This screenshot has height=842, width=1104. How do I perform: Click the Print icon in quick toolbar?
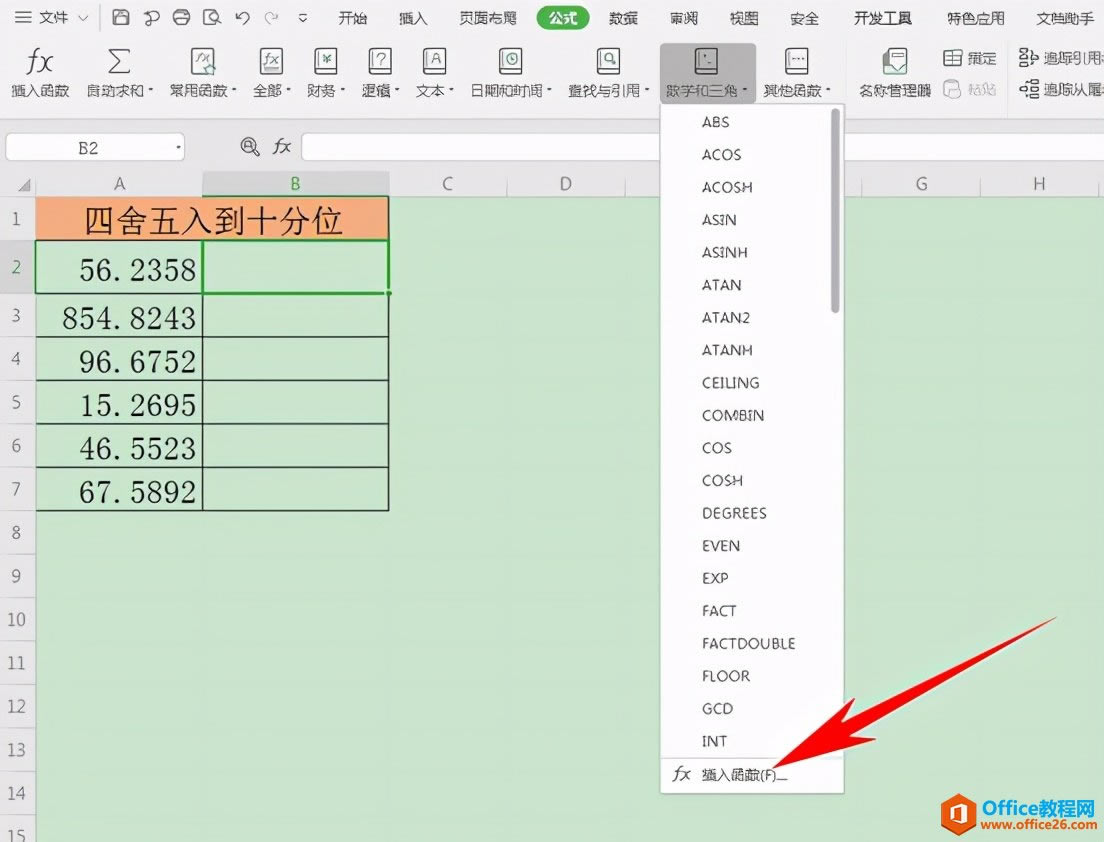pyautogui.click(x=181, y=18)
